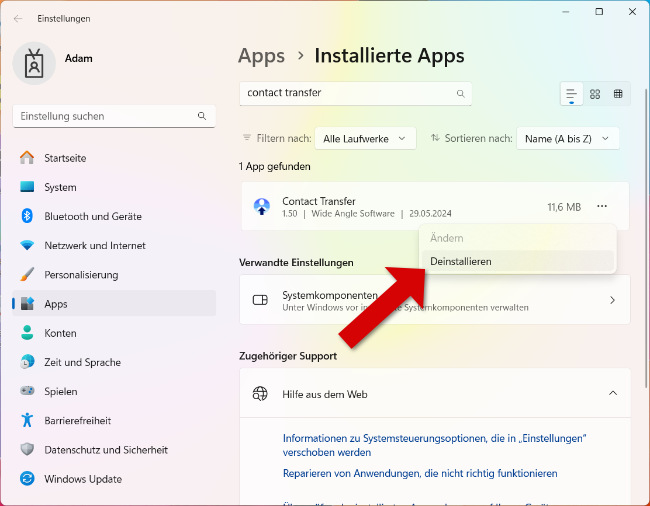Switch to grid view layout icon
The image size is (650, 506).
595,94
